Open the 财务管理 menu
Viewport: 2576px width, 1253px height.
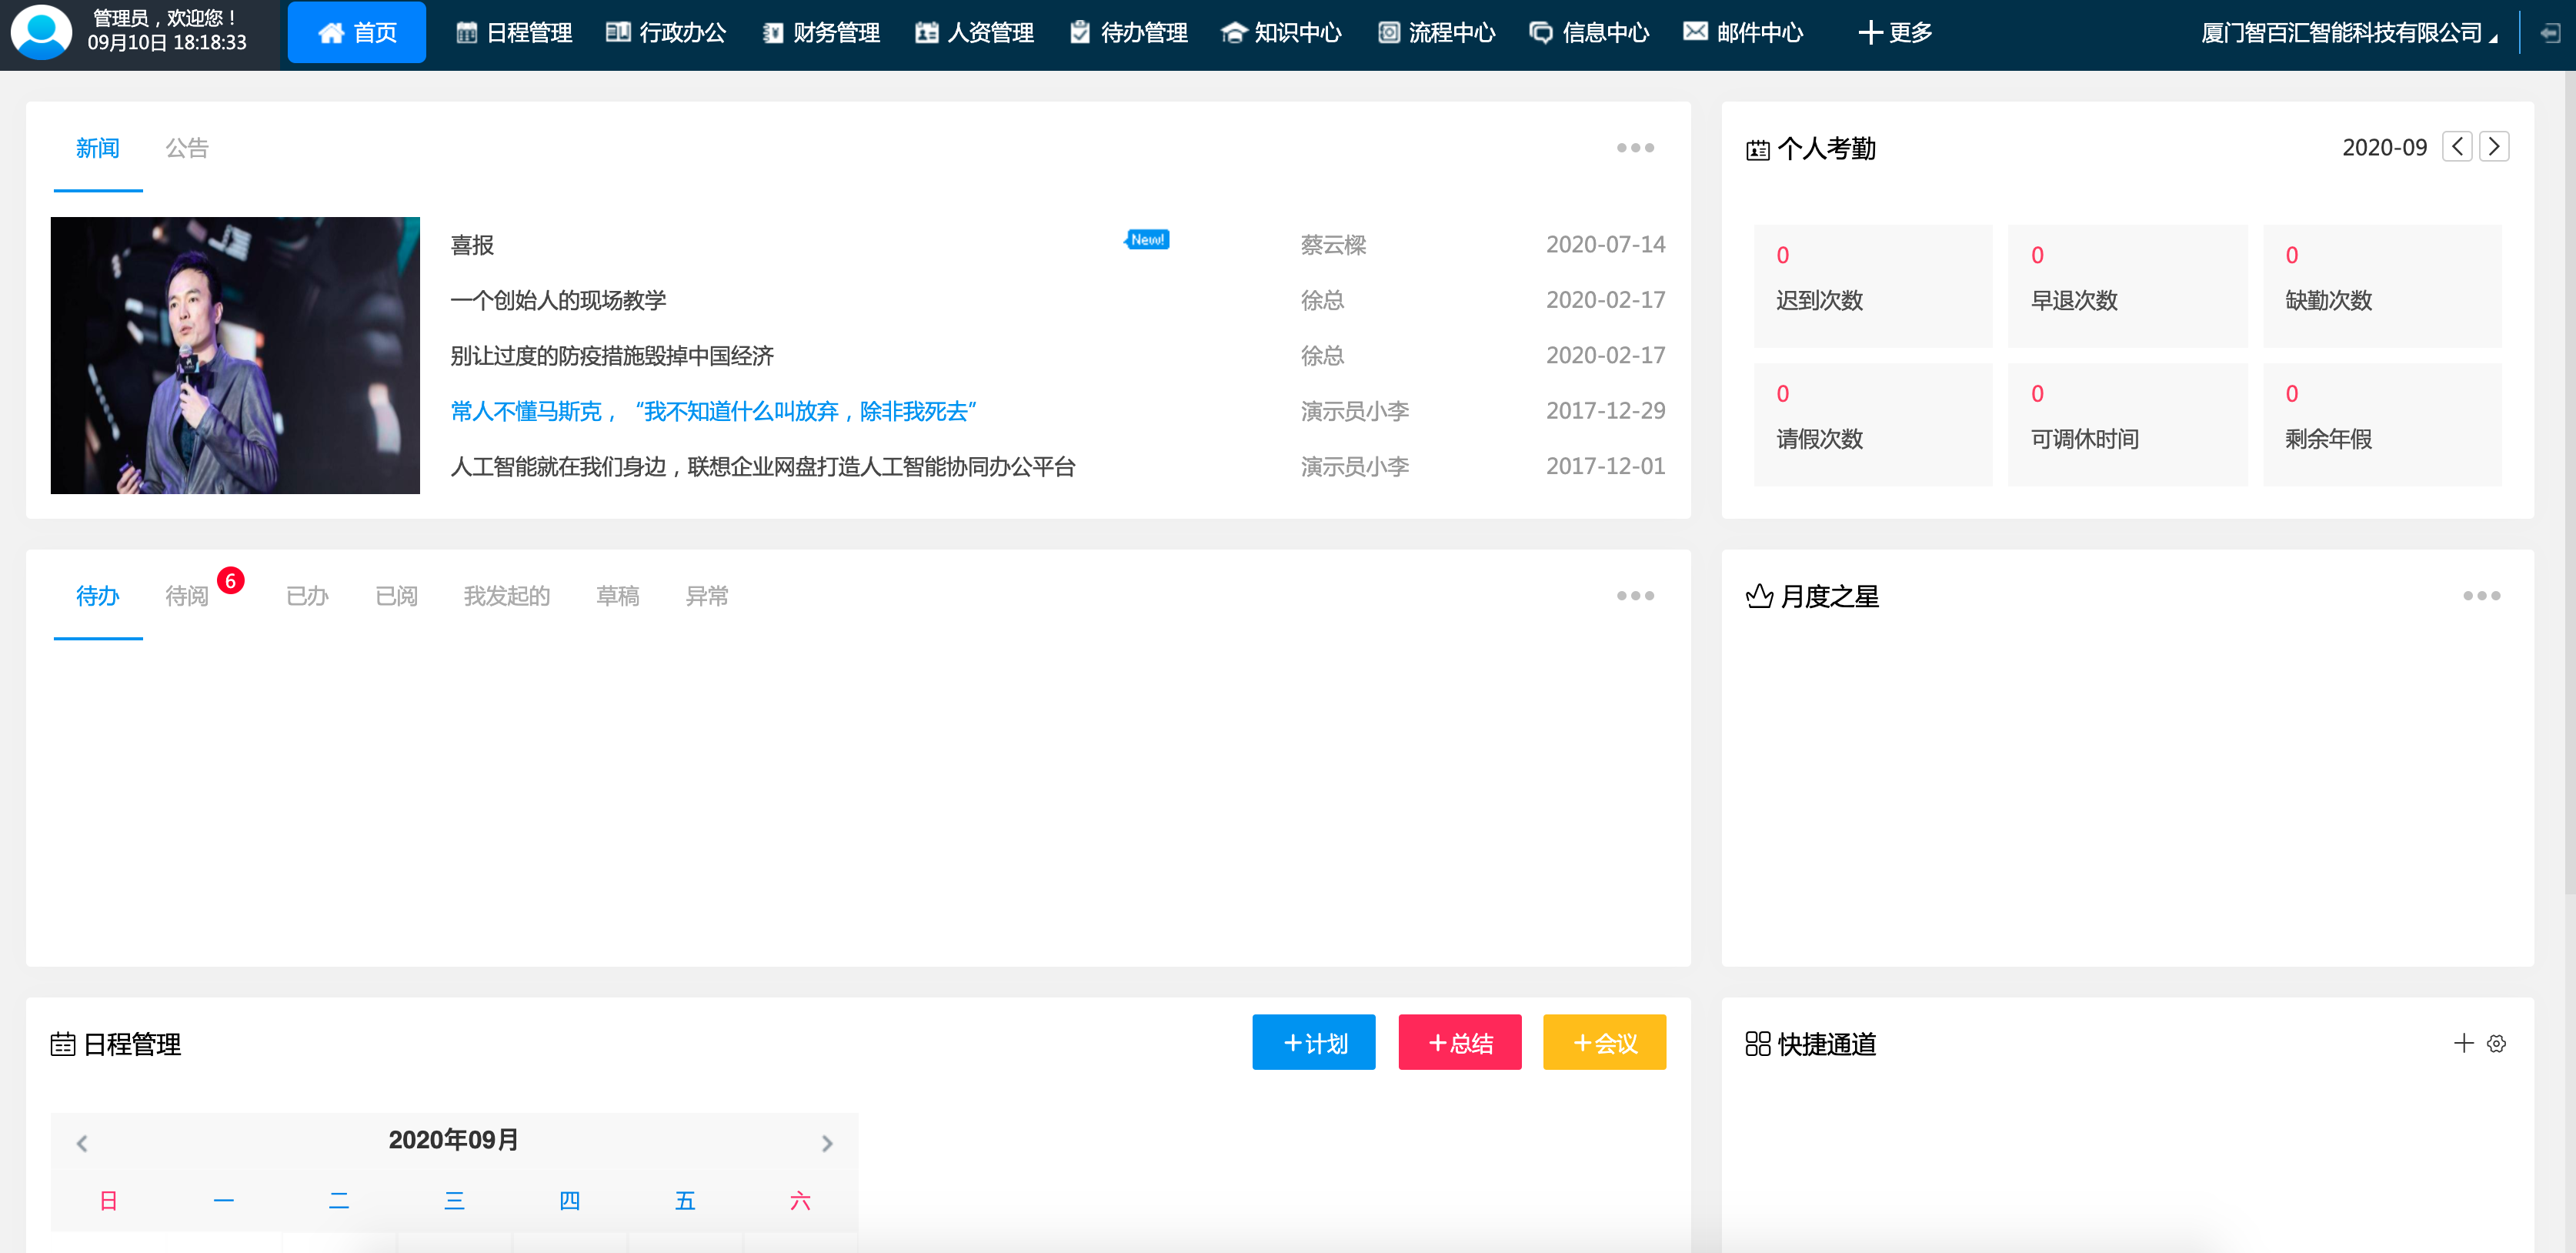[x=821, y=33]
